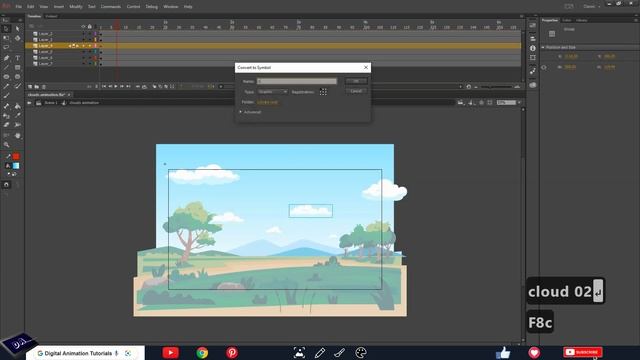This screenshot has height=360, width=640.
Task: Collapse the Position and Size section
Action: point(543,47)
